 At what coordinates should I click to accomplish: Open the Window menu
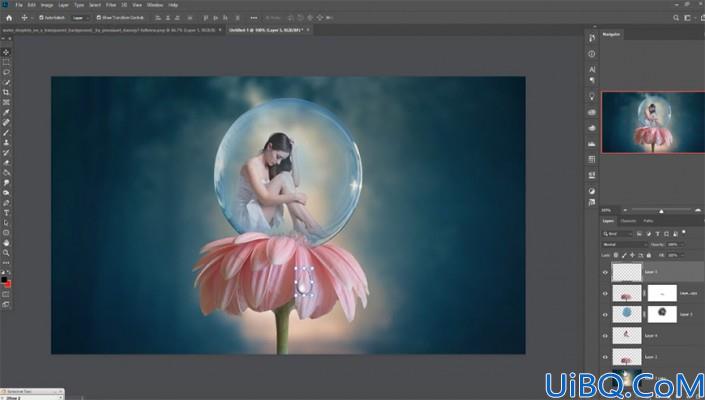click(x=155, y=5)
